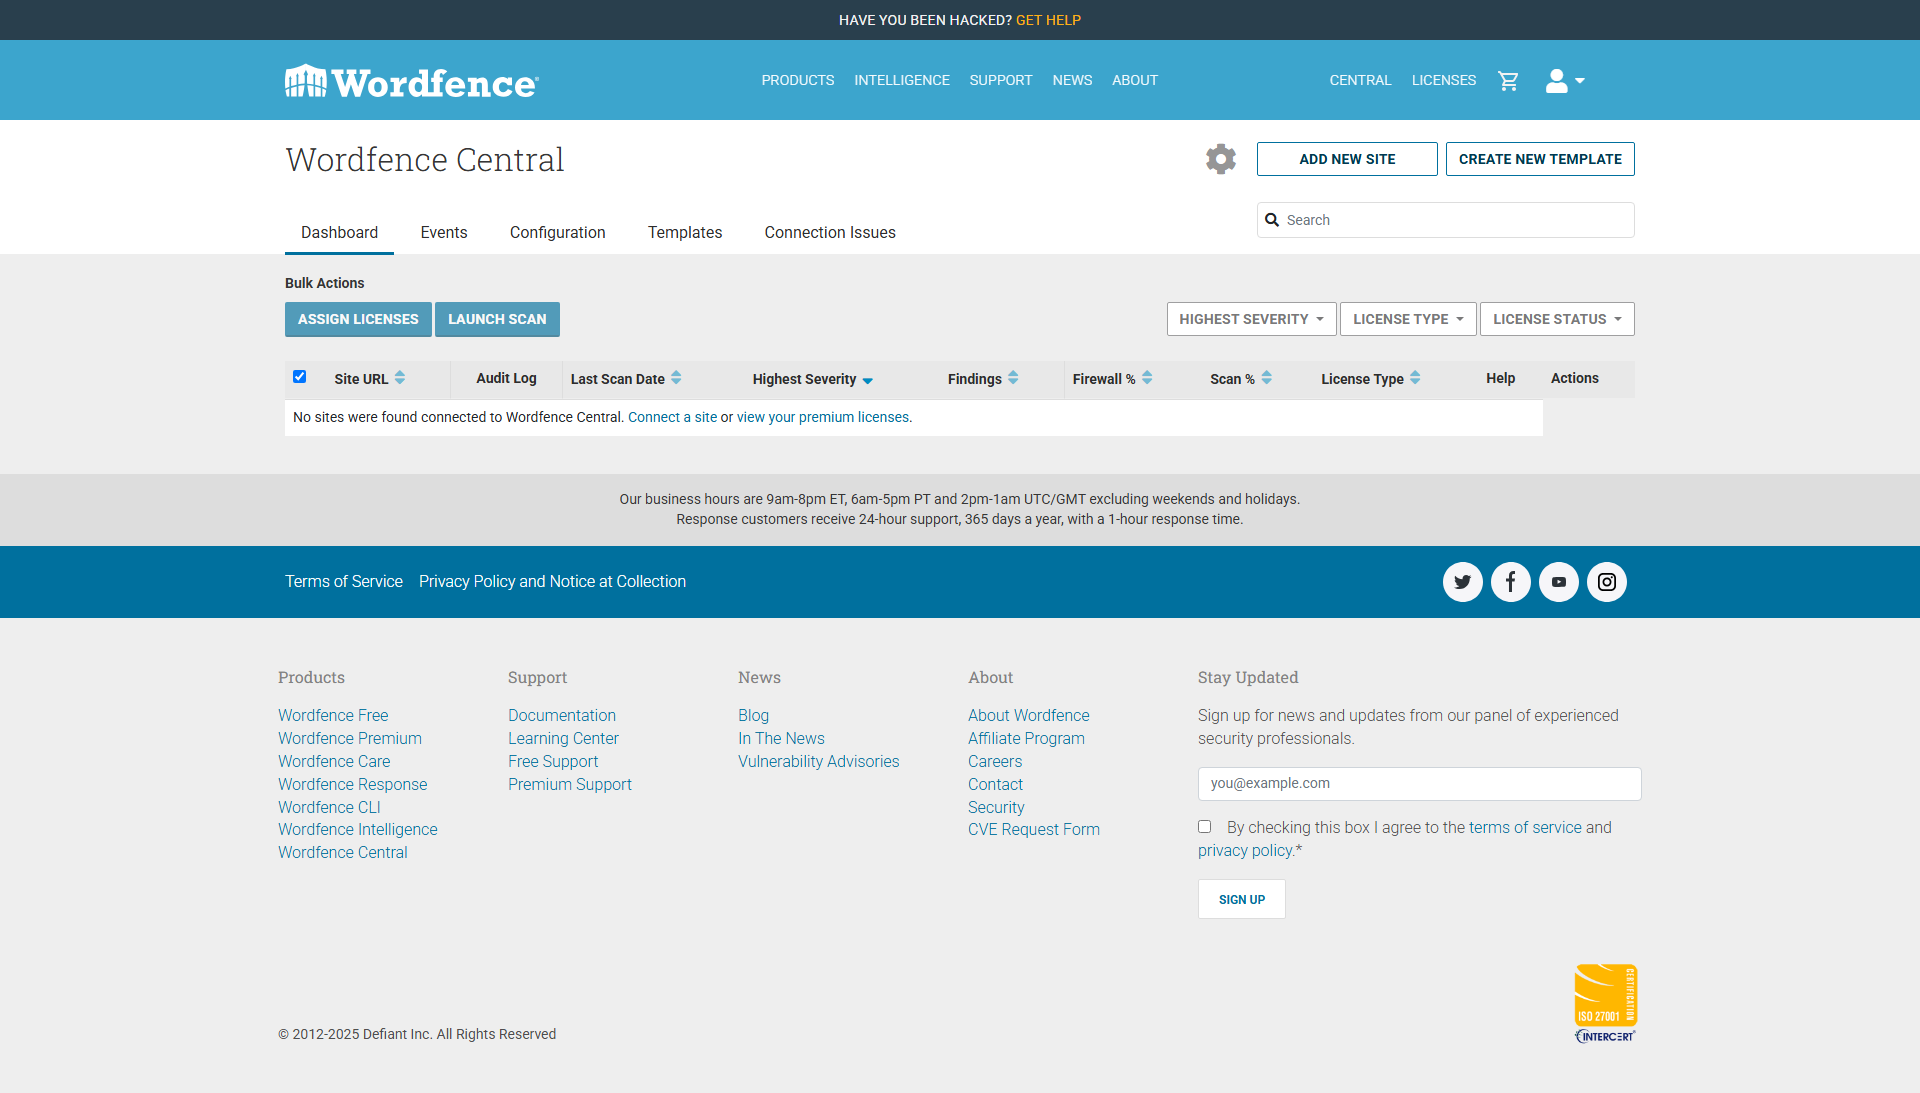1920x1093 pixels.
Task: Open the shopping cart icon
Action: [x=1508, y=81]
